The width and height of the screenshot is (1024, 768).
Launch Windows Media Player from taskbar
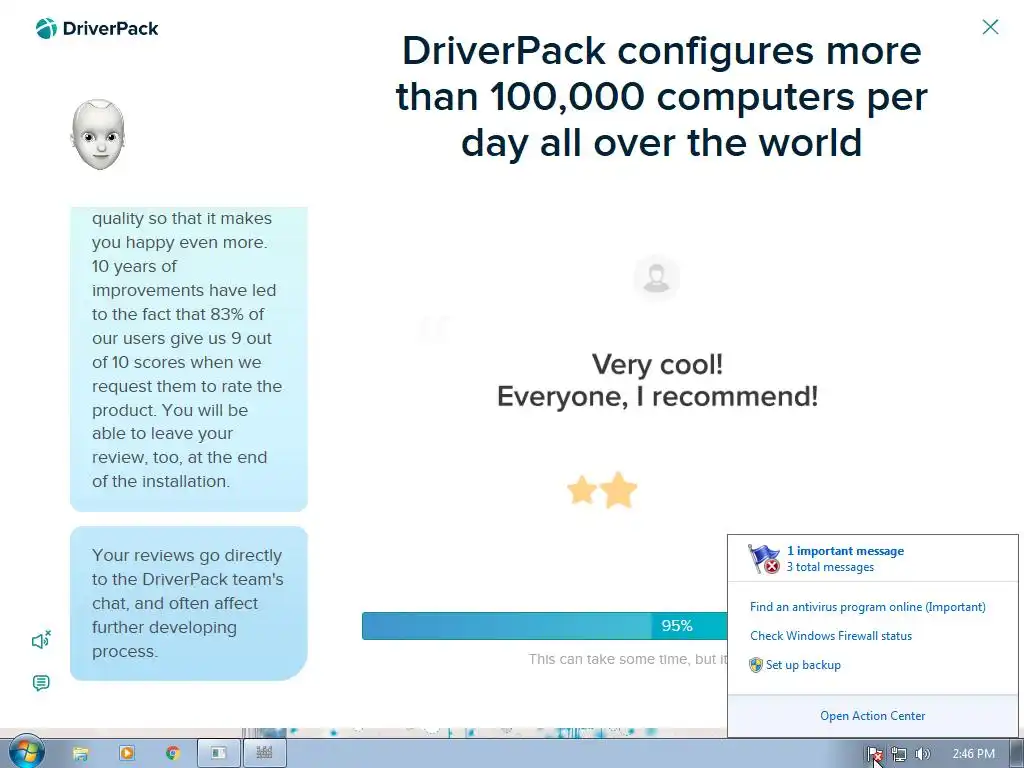tap(127, 753)
